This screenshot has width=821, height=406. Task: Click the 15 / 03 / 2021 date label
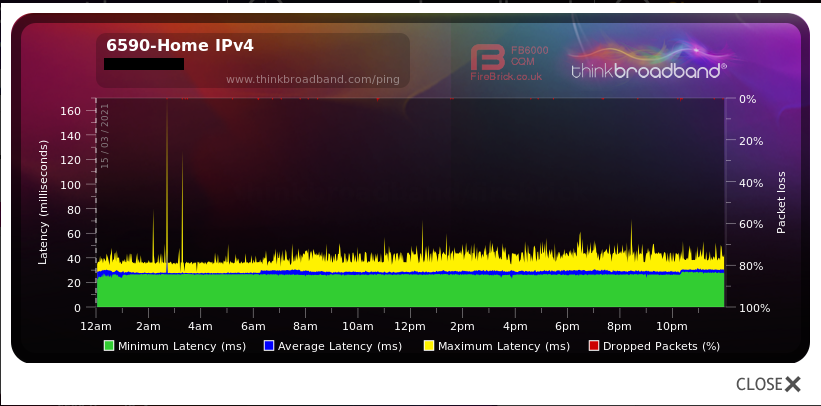[x=105, y=136]
